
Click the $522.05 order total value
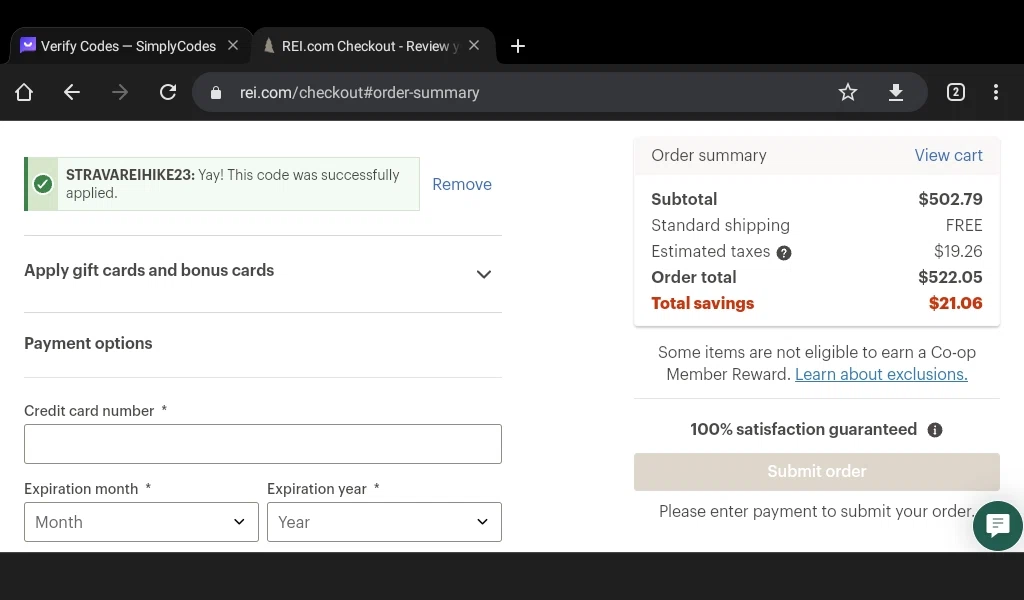(950, 277)
